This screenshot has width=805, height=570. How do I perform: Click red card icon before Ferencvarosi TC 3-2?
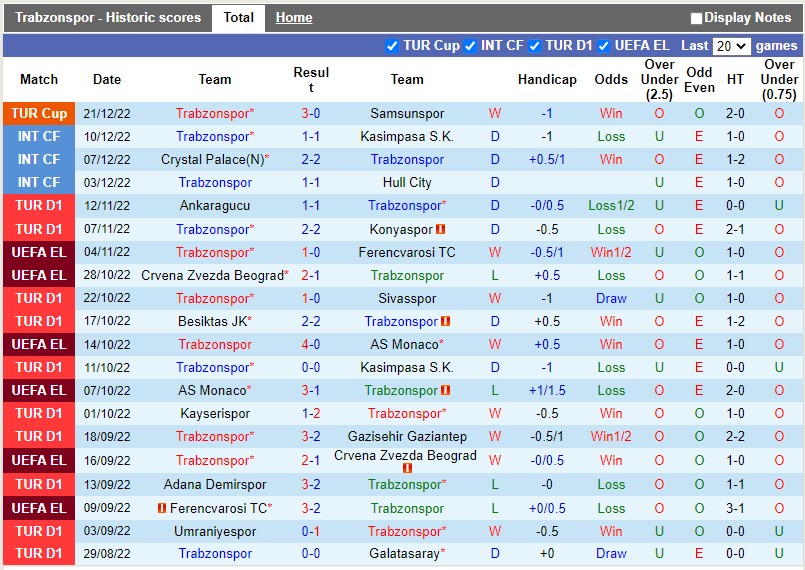coord(161,508)
